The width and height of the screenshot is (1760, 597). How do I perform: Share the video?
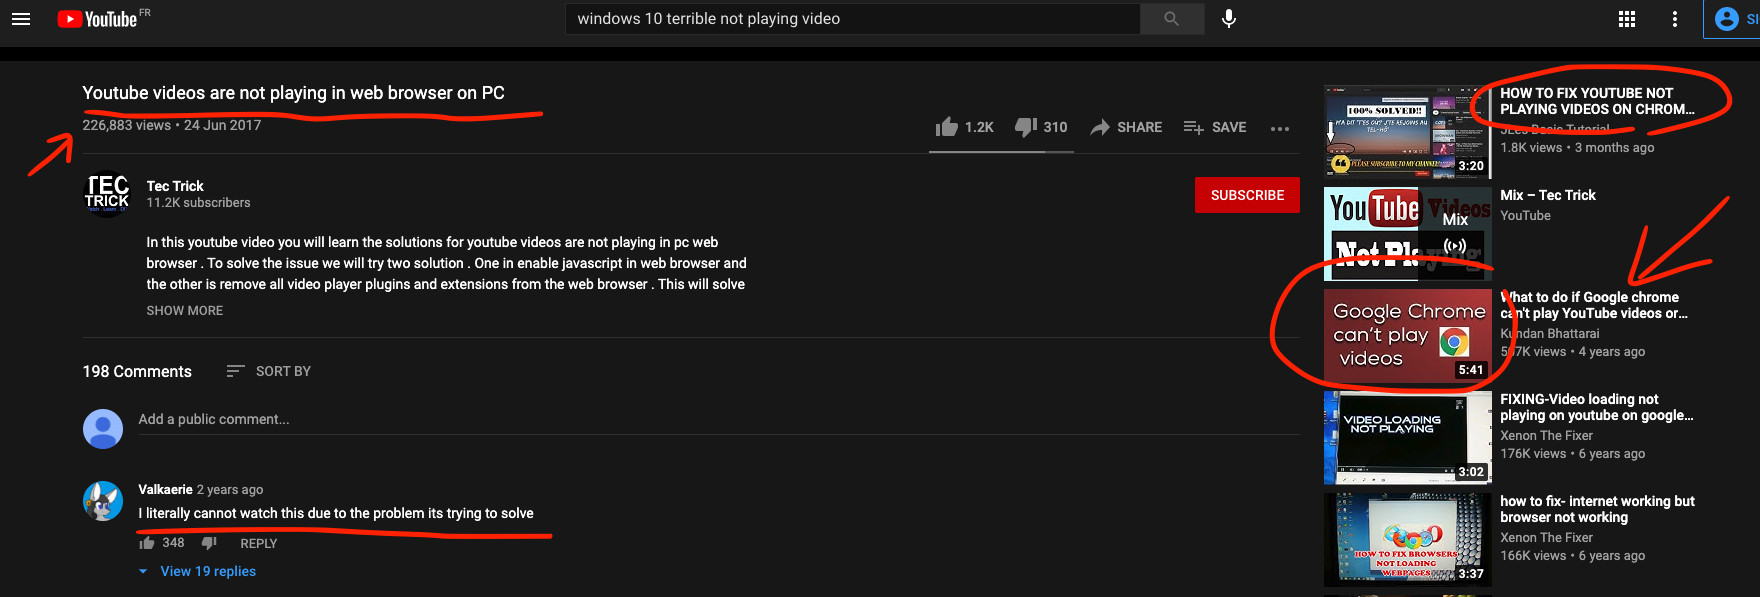tap(1126, 127)
